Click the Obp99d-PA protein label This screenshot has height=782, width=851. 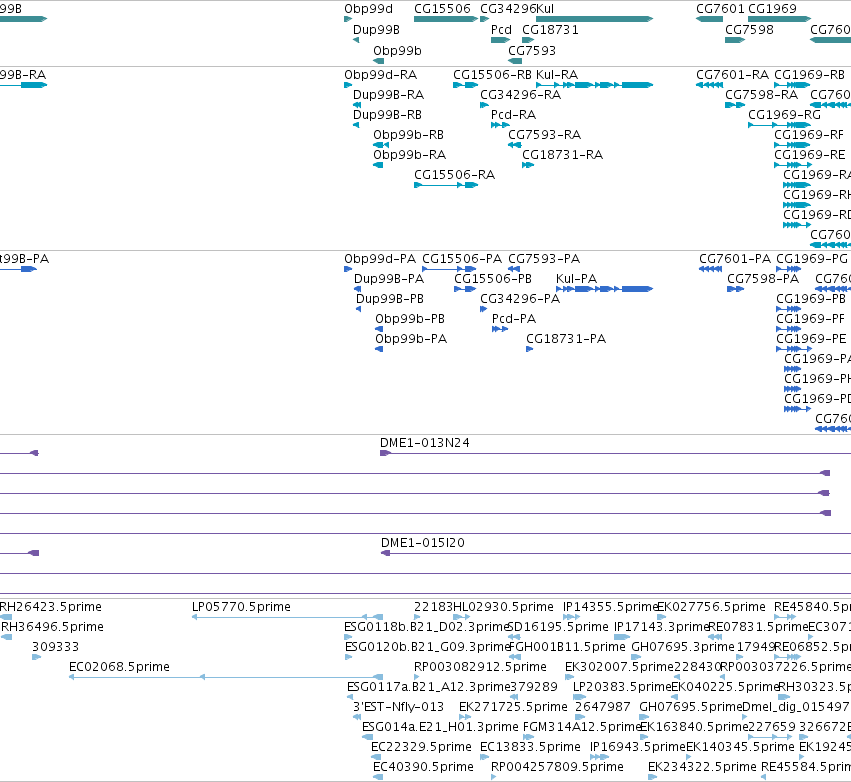coord(380,259)
